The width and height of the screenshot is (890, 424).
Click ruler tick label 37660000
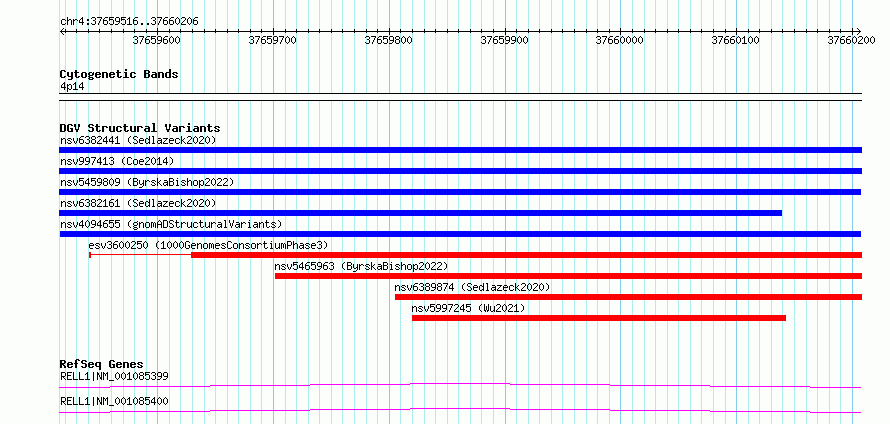click(x=620, y=40)
